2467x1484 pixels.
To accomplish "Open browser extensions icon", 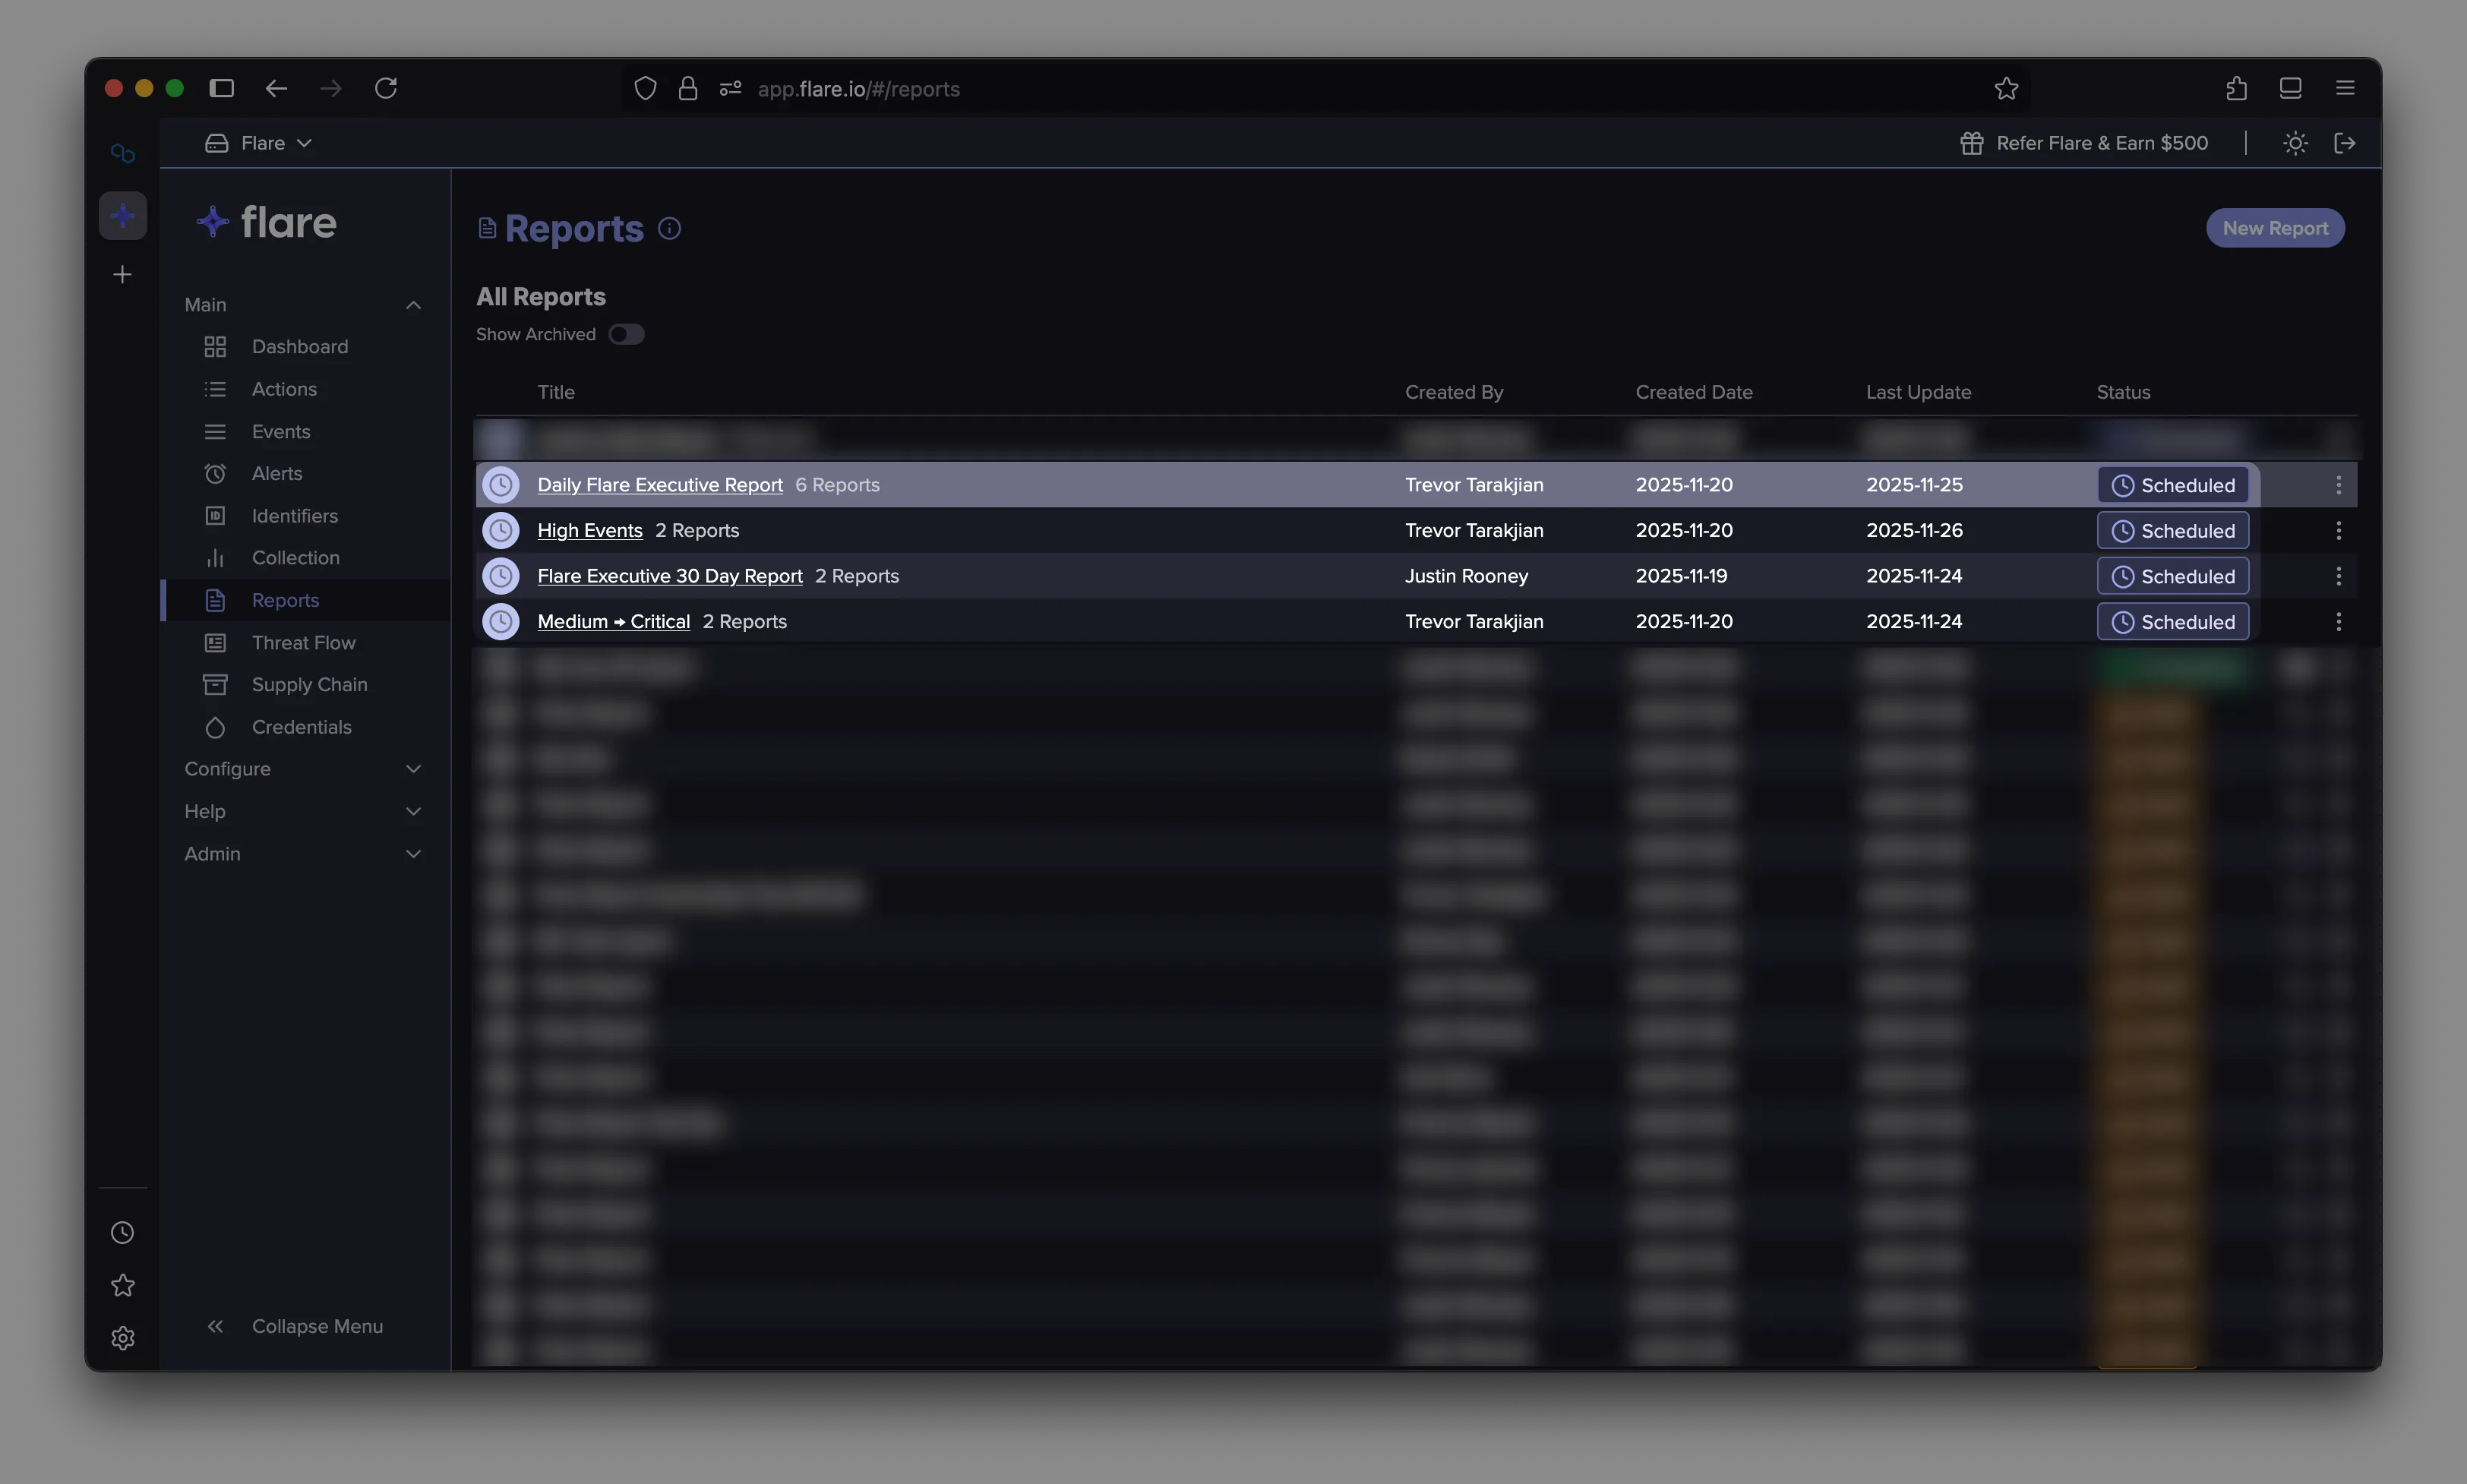I will click(x=2236, y=89).
